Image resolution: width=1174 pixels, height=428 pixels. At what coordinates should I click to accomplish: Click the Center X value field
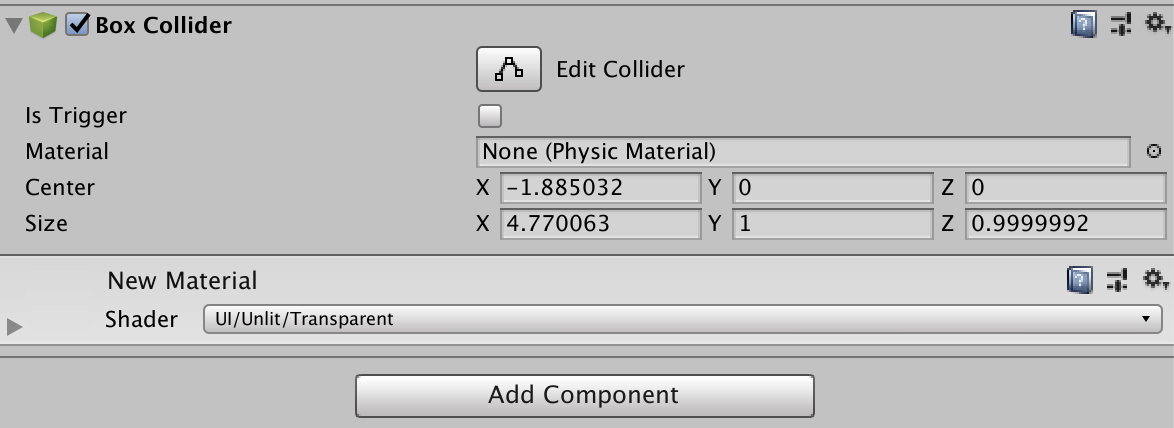coord(600,188)
